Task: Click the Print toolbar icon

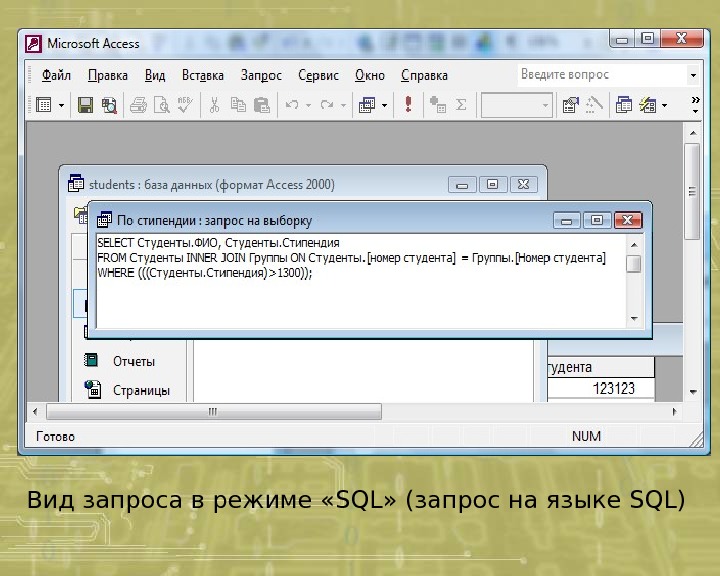Action: tap(138, 105)
